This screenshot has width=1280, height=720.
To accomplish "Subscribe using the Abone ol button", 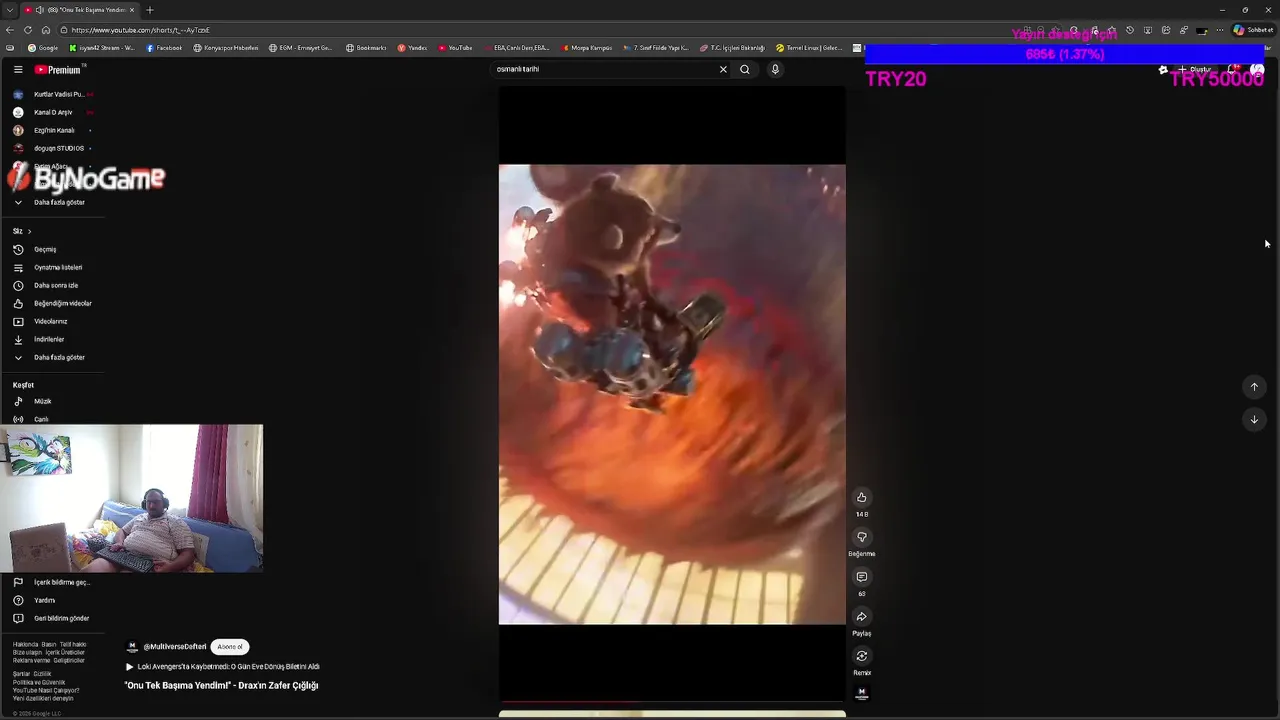I will 230,646.
